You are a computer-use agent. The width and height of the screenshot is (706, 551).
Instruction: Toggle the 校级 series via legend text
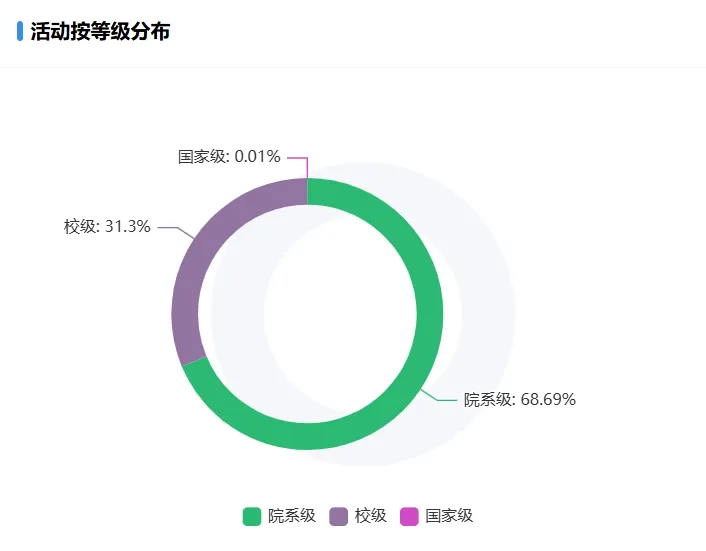370,516
